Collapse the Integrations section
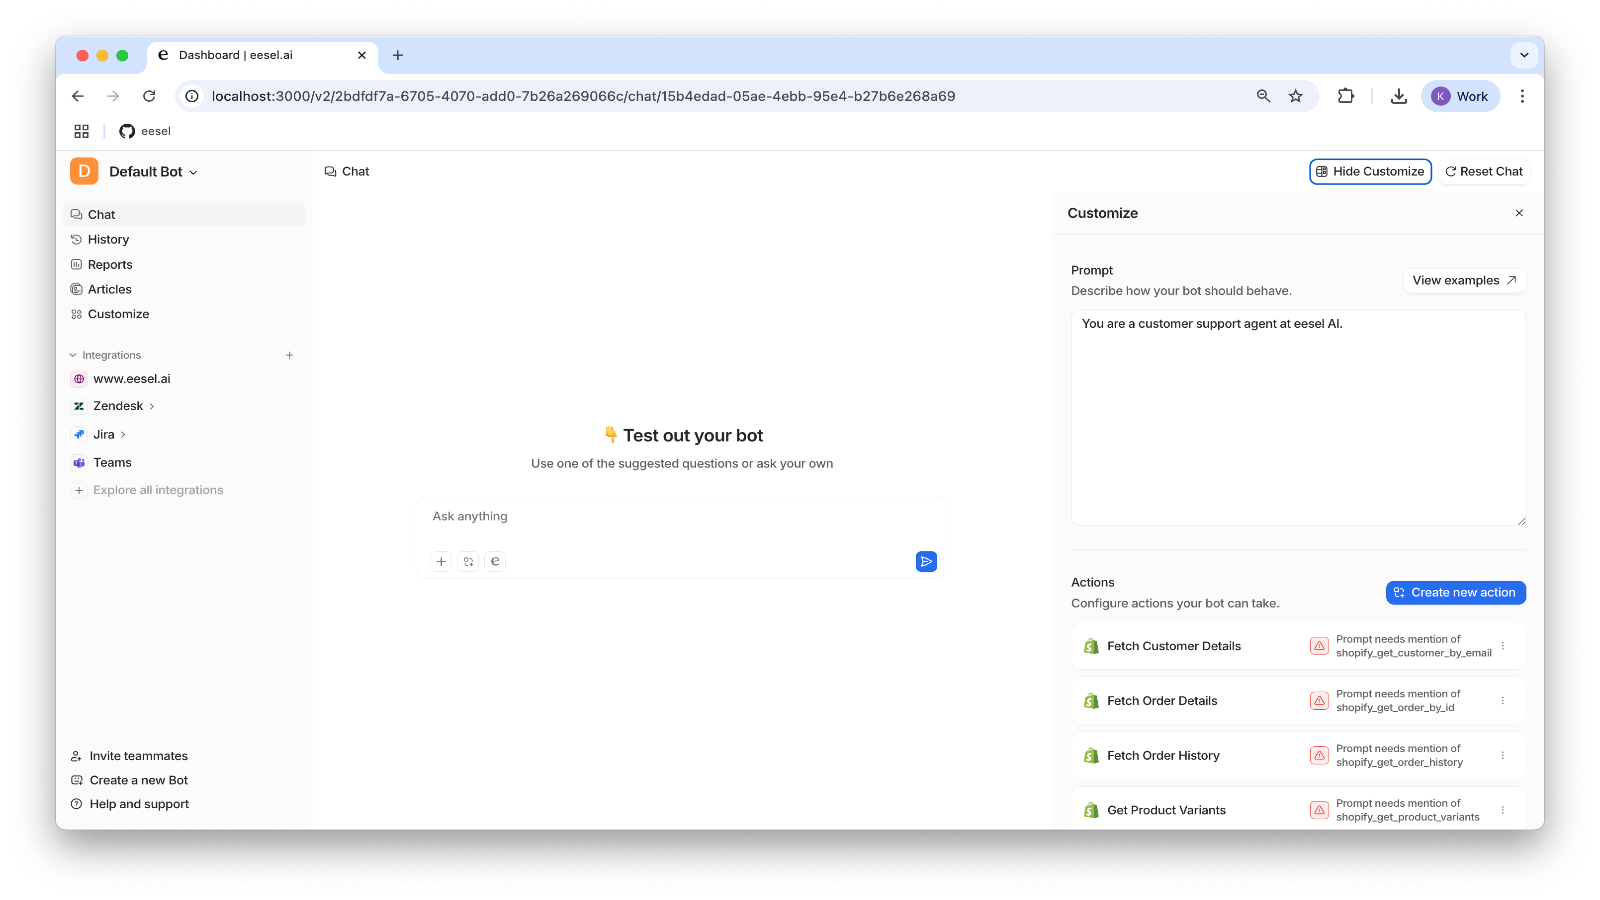Image resolution: width=1600 pixels, height=900 pixels. [x=73, y=355]
